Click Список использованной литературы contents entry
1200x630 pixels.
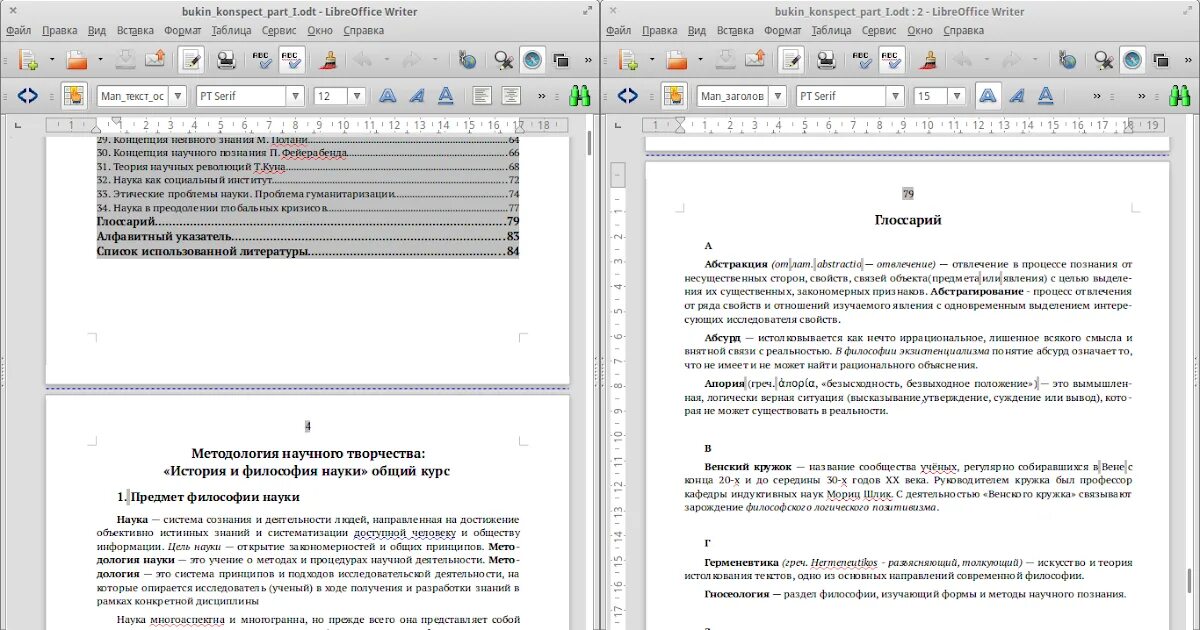coord(307,251)
